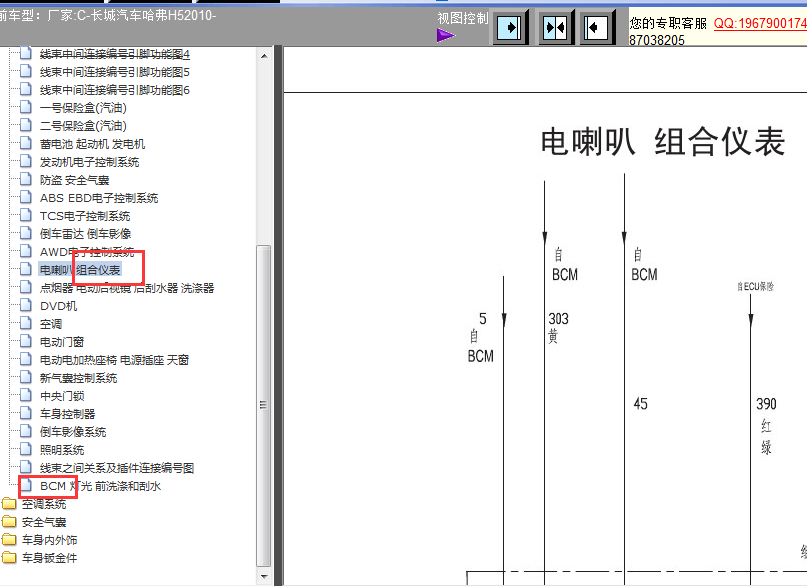This screenshot has height=586, width=807.
Task: Click page icon beside 防盗 安全气囊
Action: pyautogui.click(x=26, y=179)
